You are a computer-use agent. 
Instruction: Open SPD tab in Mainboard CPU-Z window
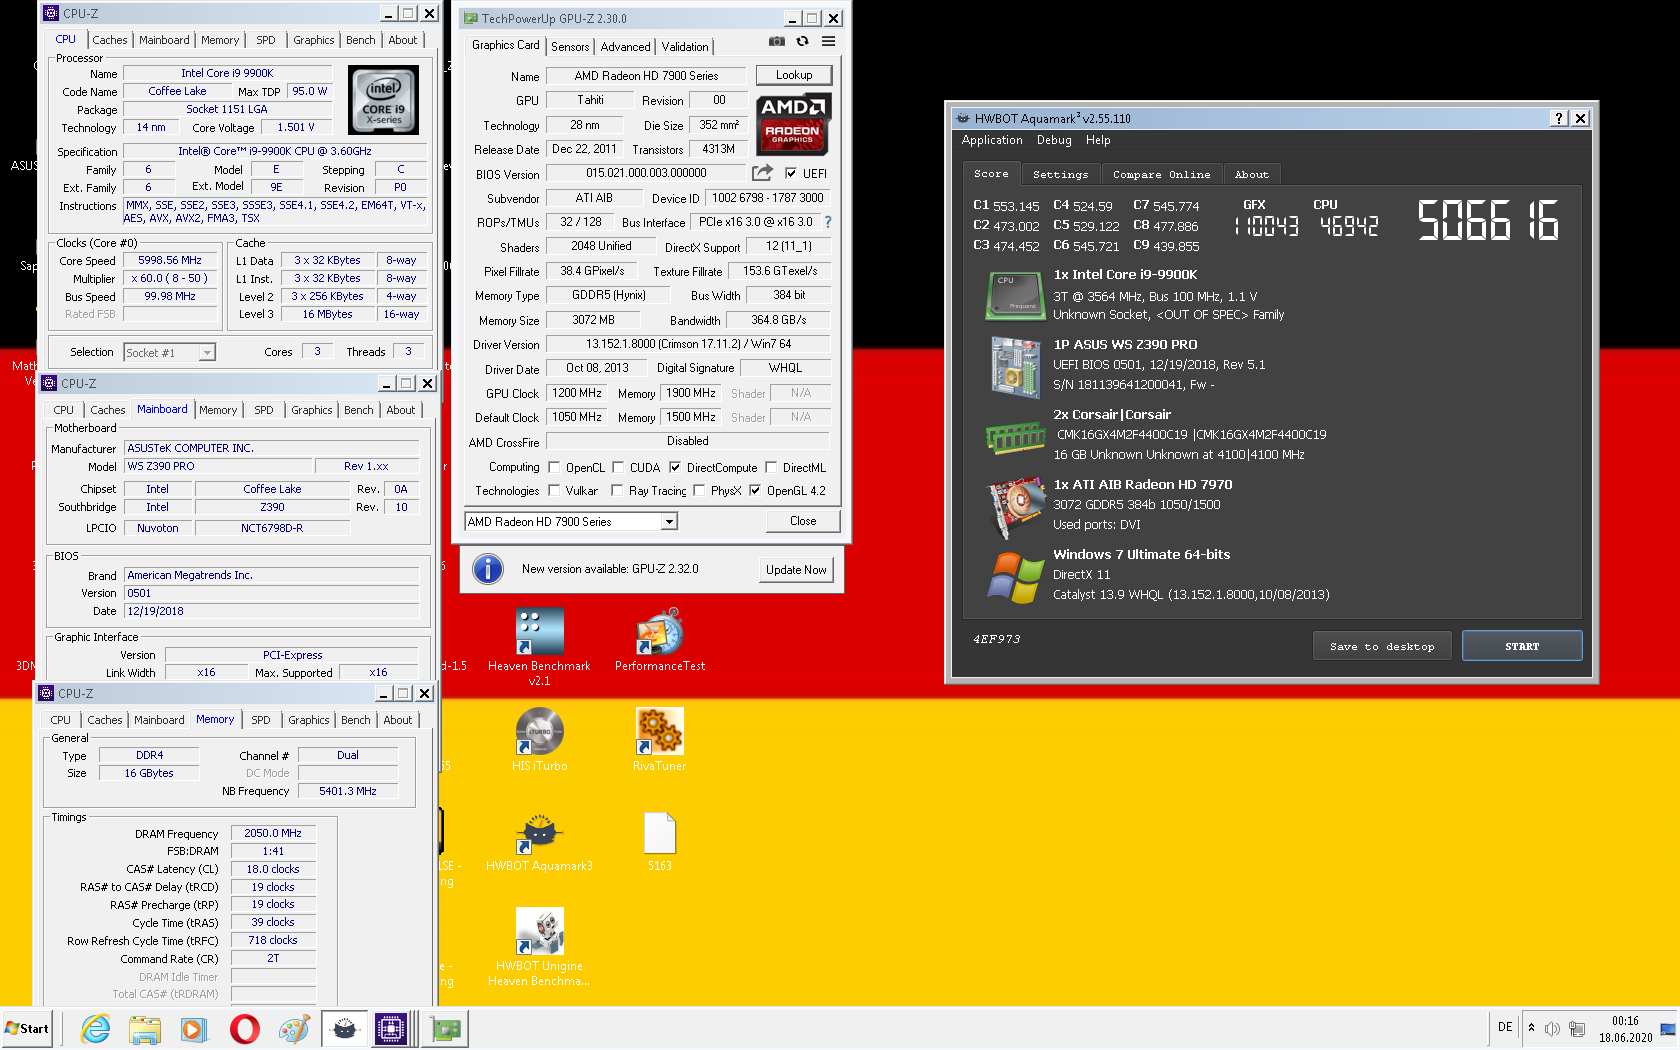[x=264, y=410]
